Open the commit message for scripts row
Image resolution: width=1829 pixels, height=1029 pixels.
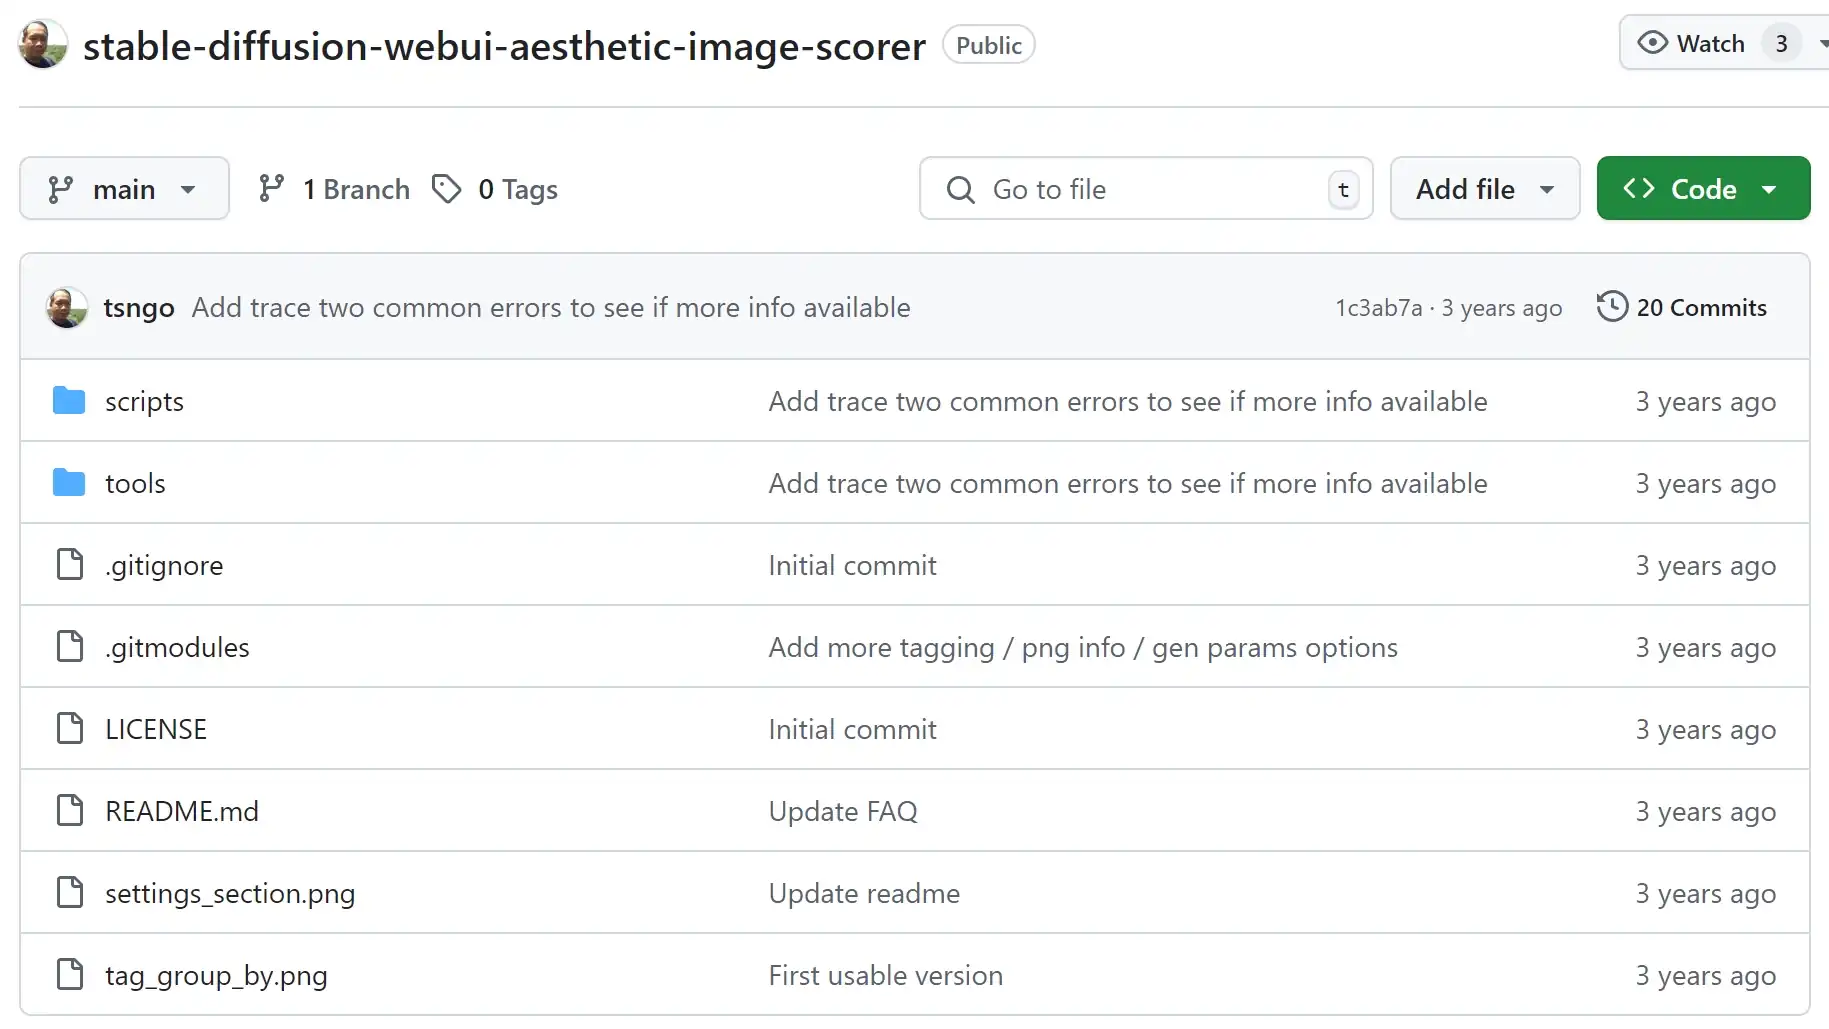click(x=1127, y=401)
